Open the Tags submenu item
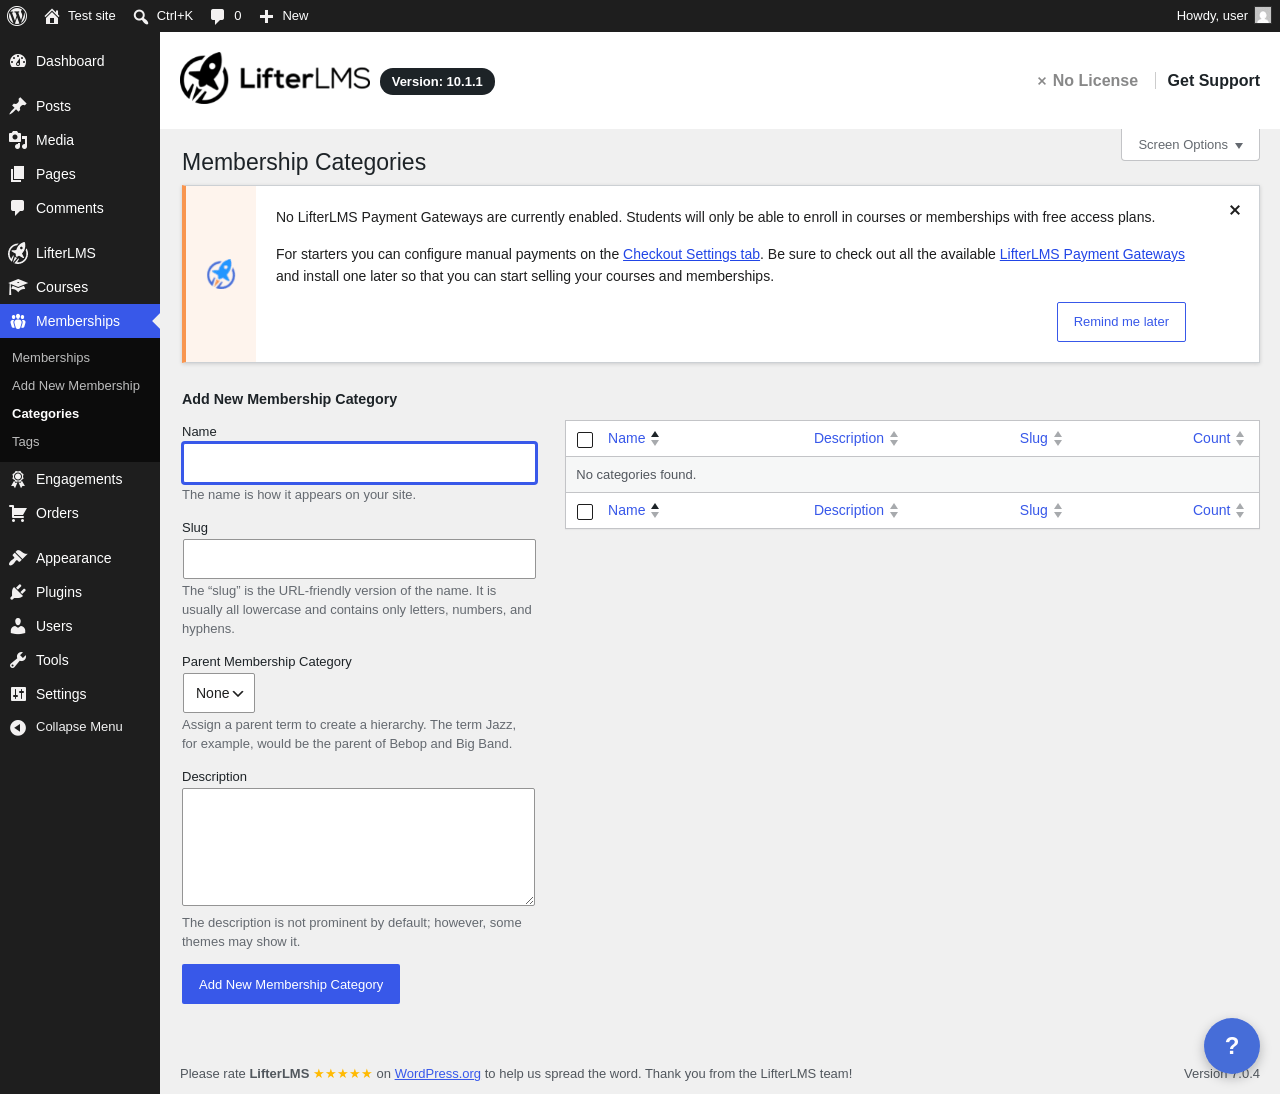1280x1094 pixels. click(26, 442)
